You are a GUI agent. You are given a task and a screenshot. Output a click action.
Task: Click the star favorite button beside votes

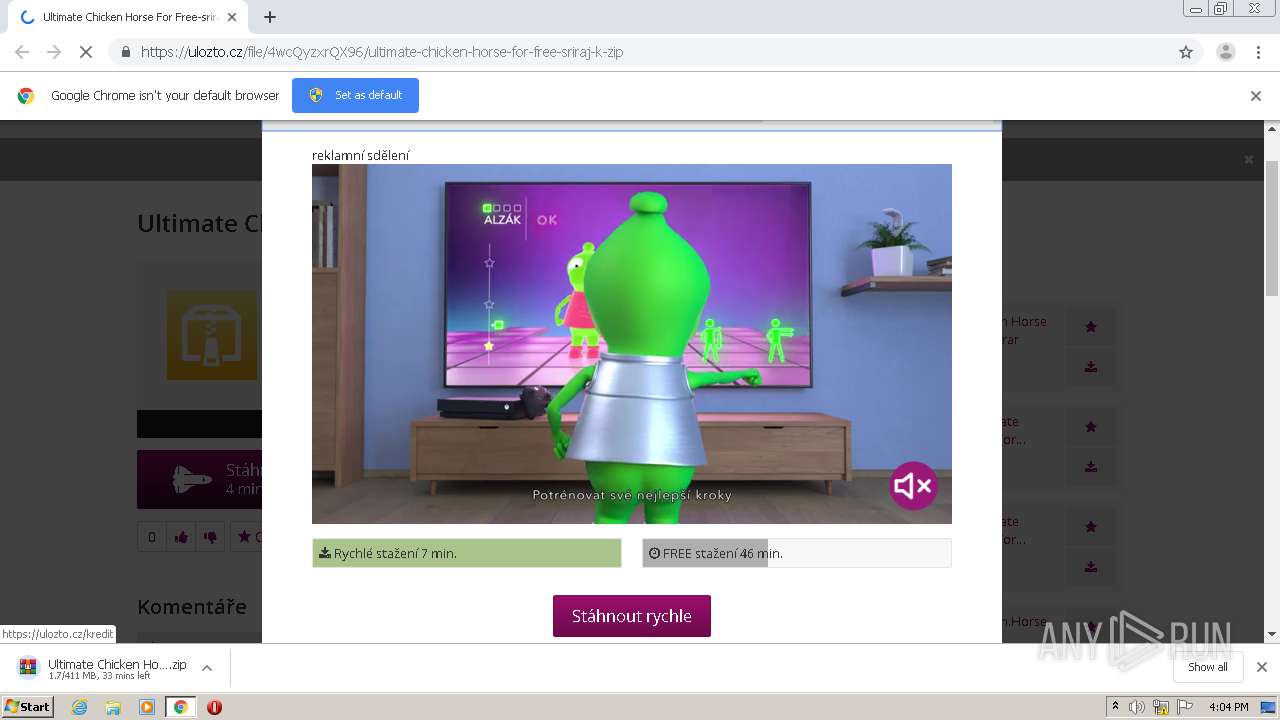point(246,537)
